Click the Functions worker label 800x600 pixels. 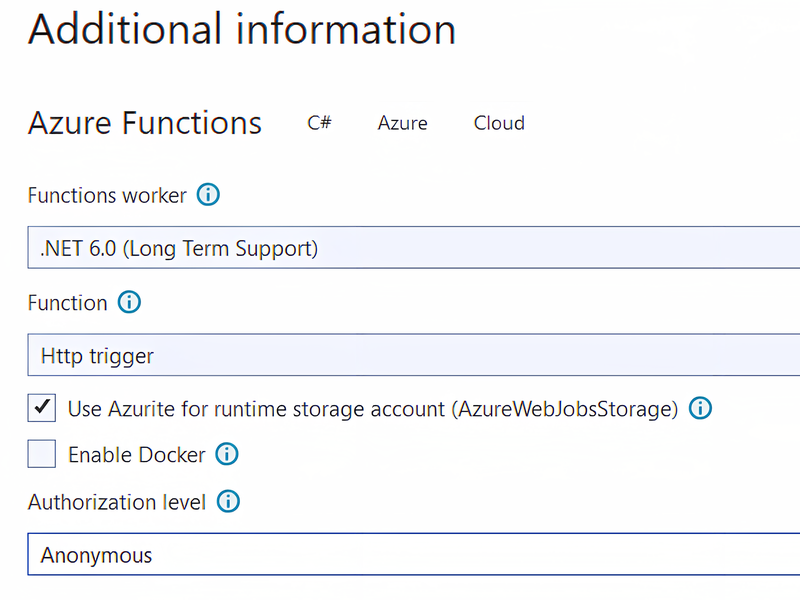[x=107, y=195]
